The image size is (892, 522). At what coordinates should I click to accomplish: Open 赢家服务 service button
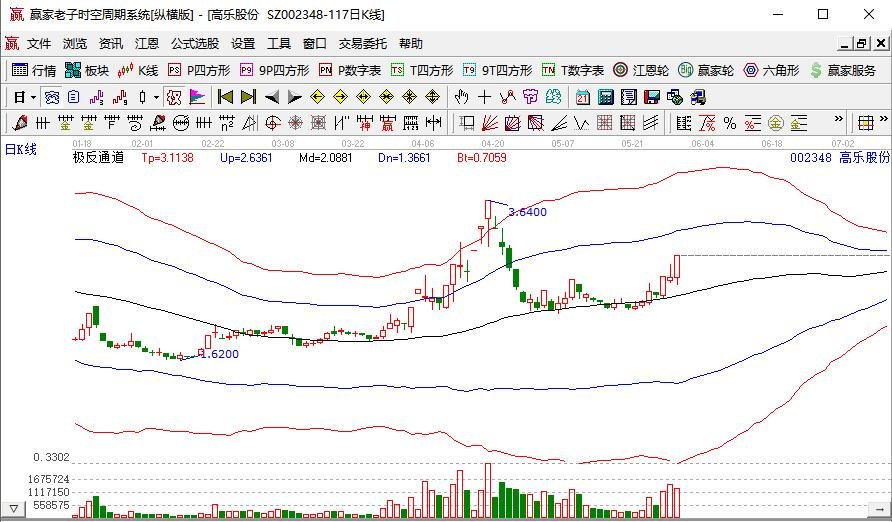point(842,70)
